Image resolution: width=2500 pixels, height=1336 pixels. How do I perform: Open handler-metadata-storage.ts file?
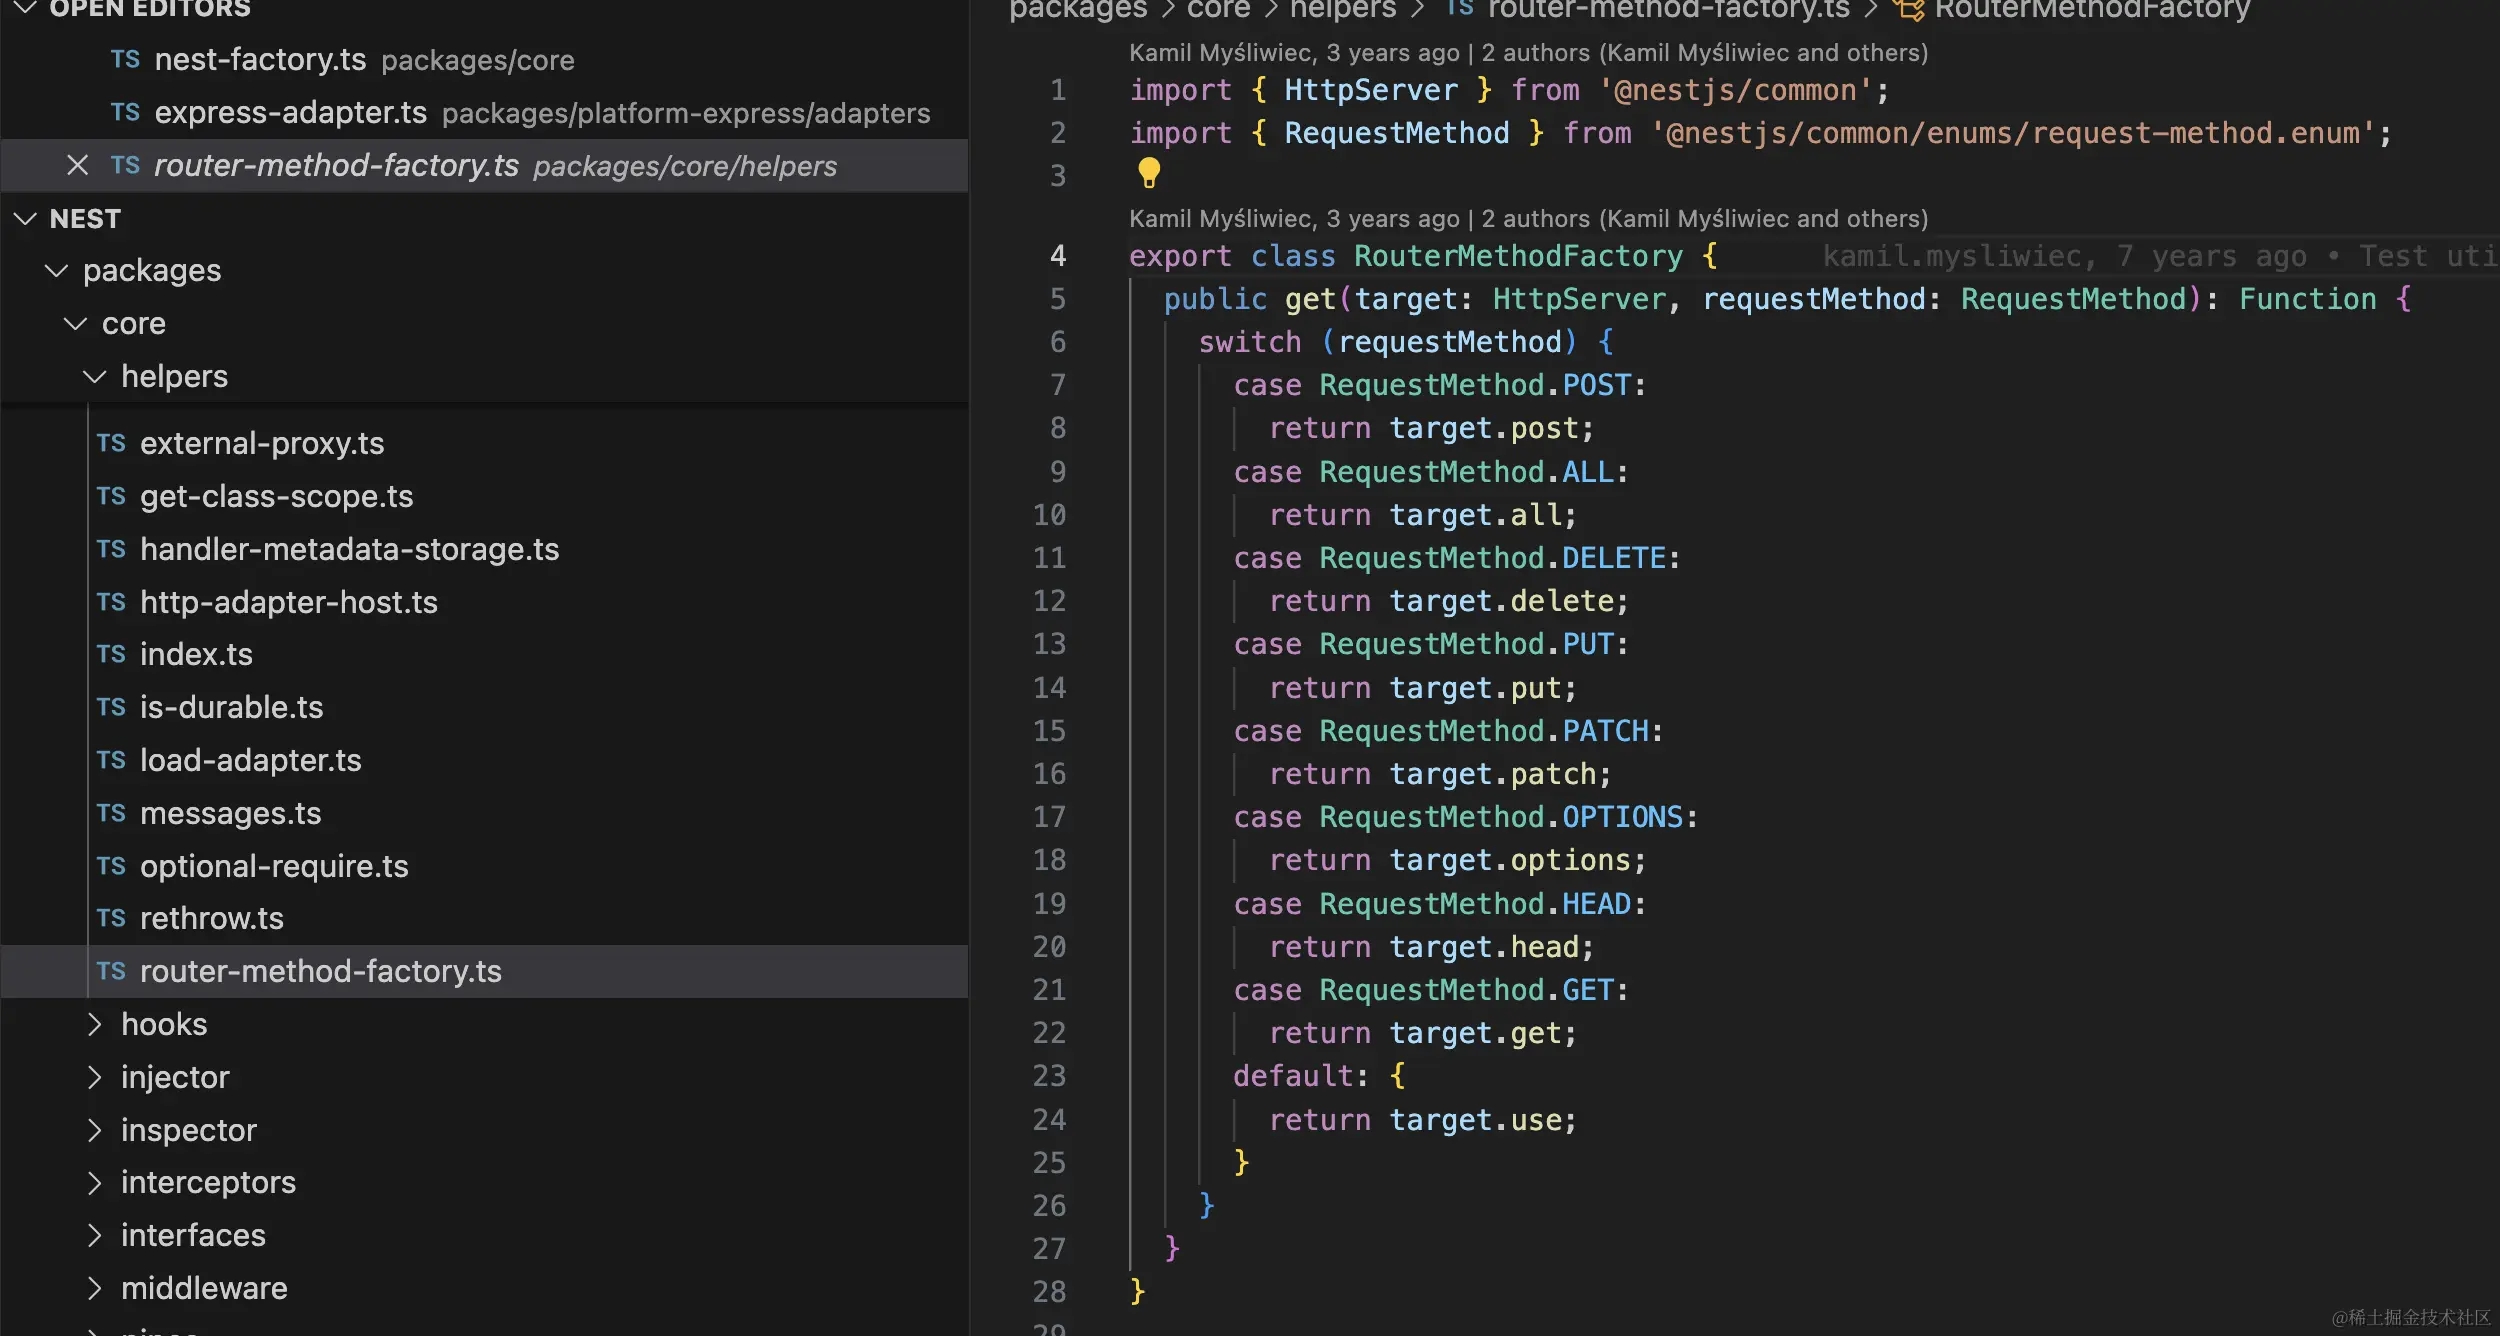[349, 549]
